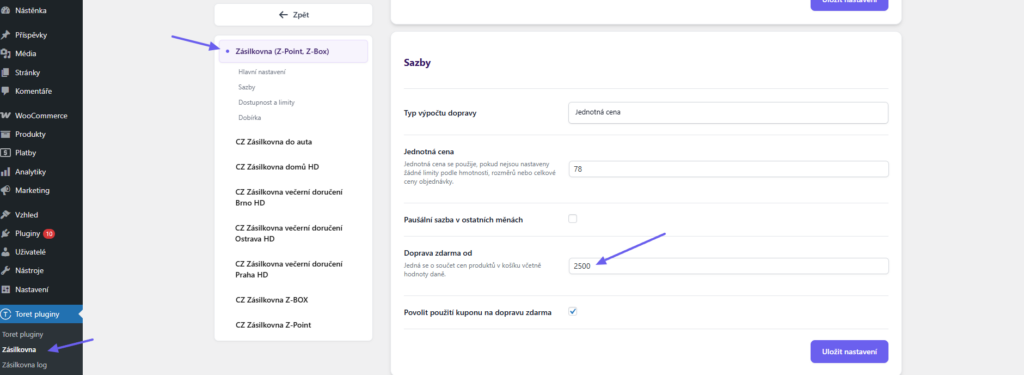
Task: Click Uložit nastavení below Sazby
Action: 849,351
